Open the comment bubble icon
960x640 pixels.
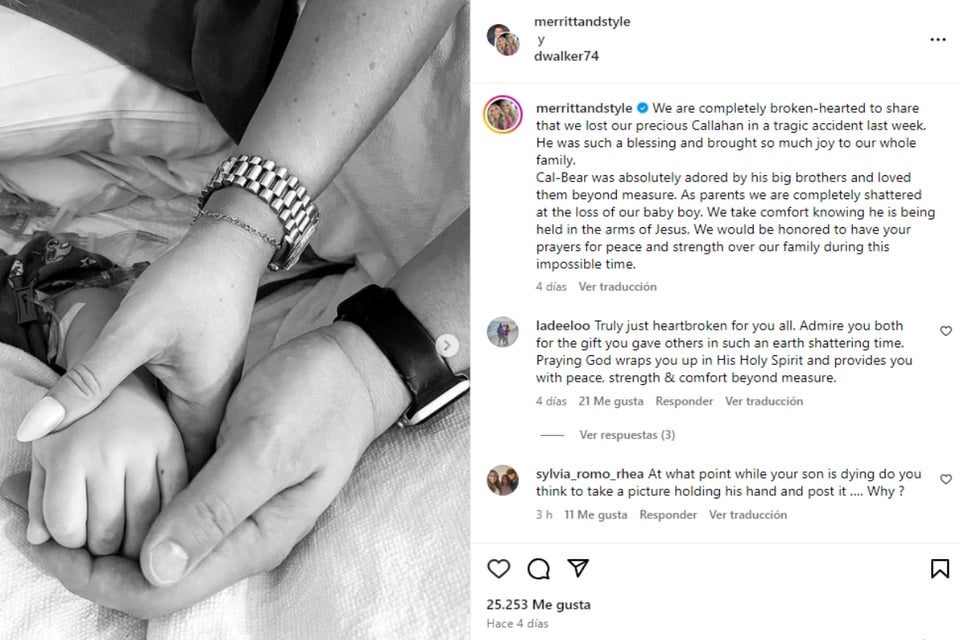point(538,568)
